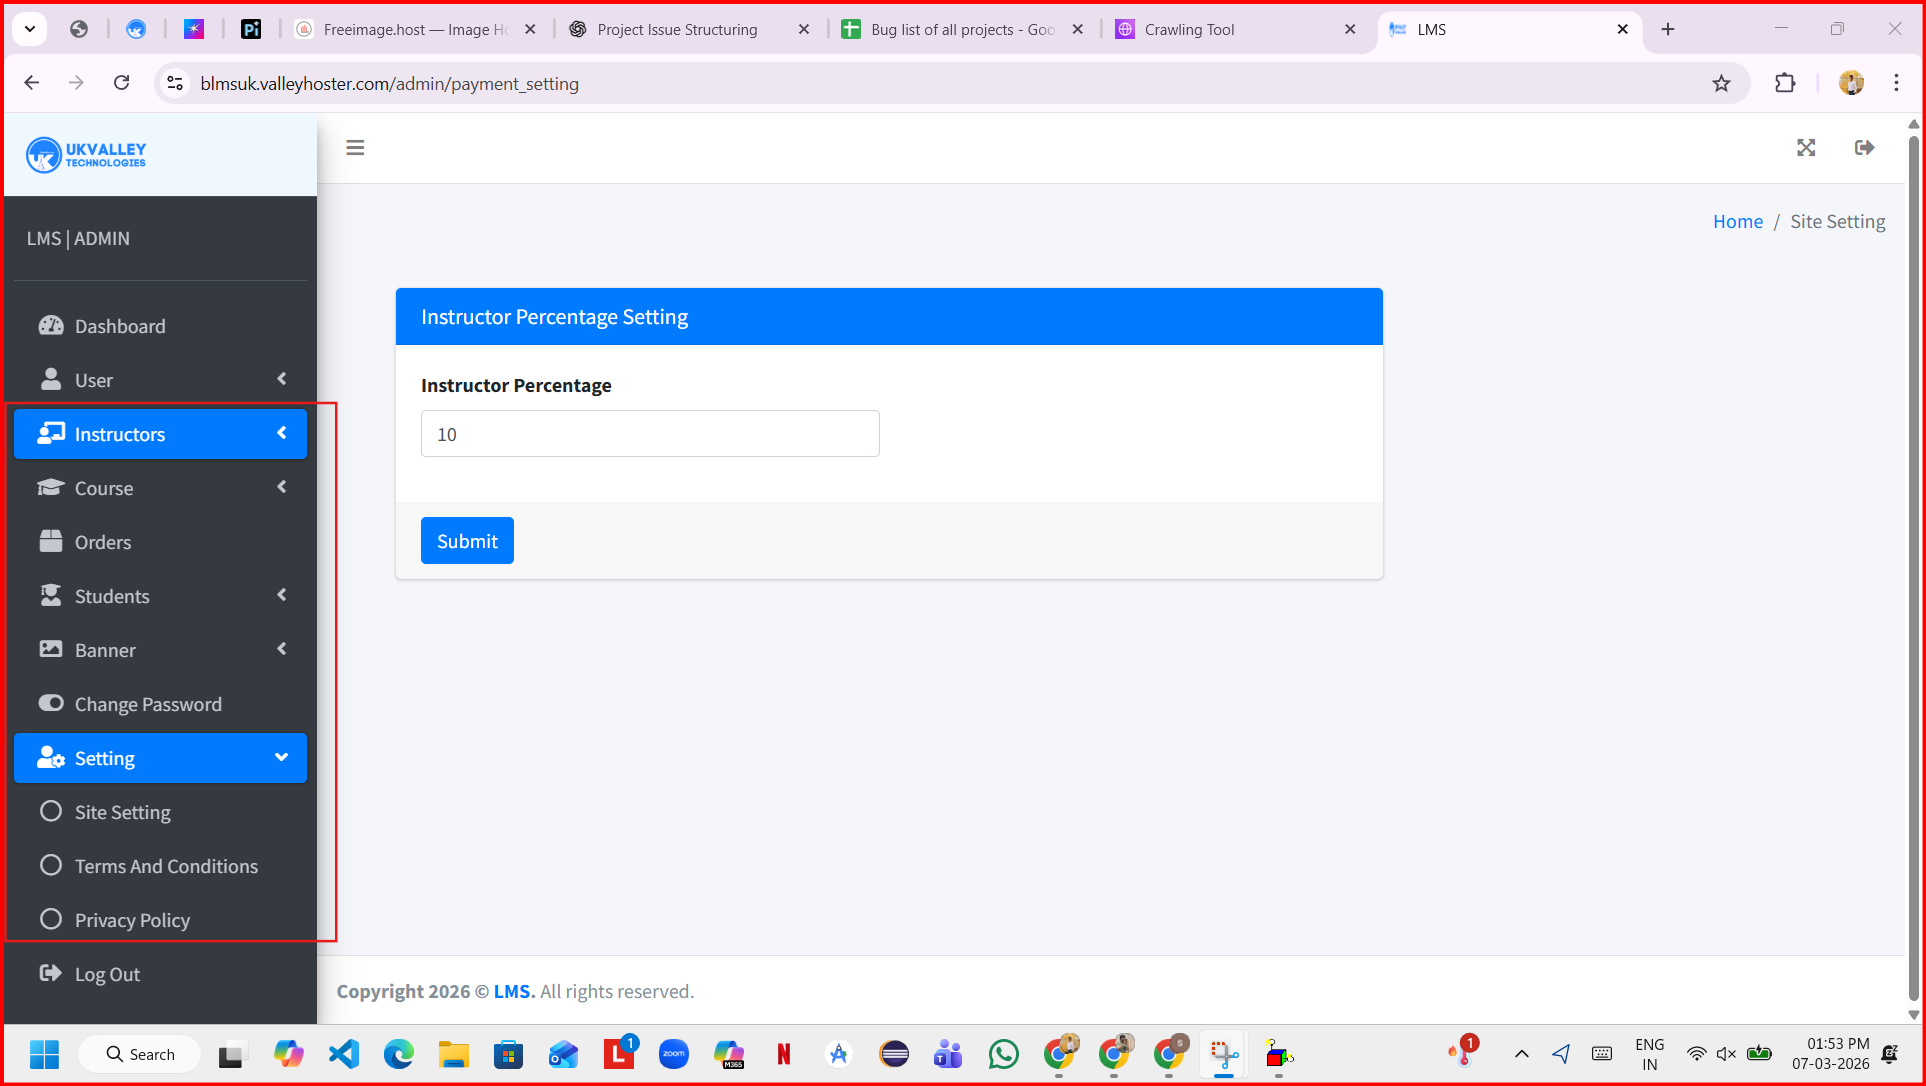Open Chrome's three-dot menu
The image size is (1926, 1086).
coord(1896,83)
